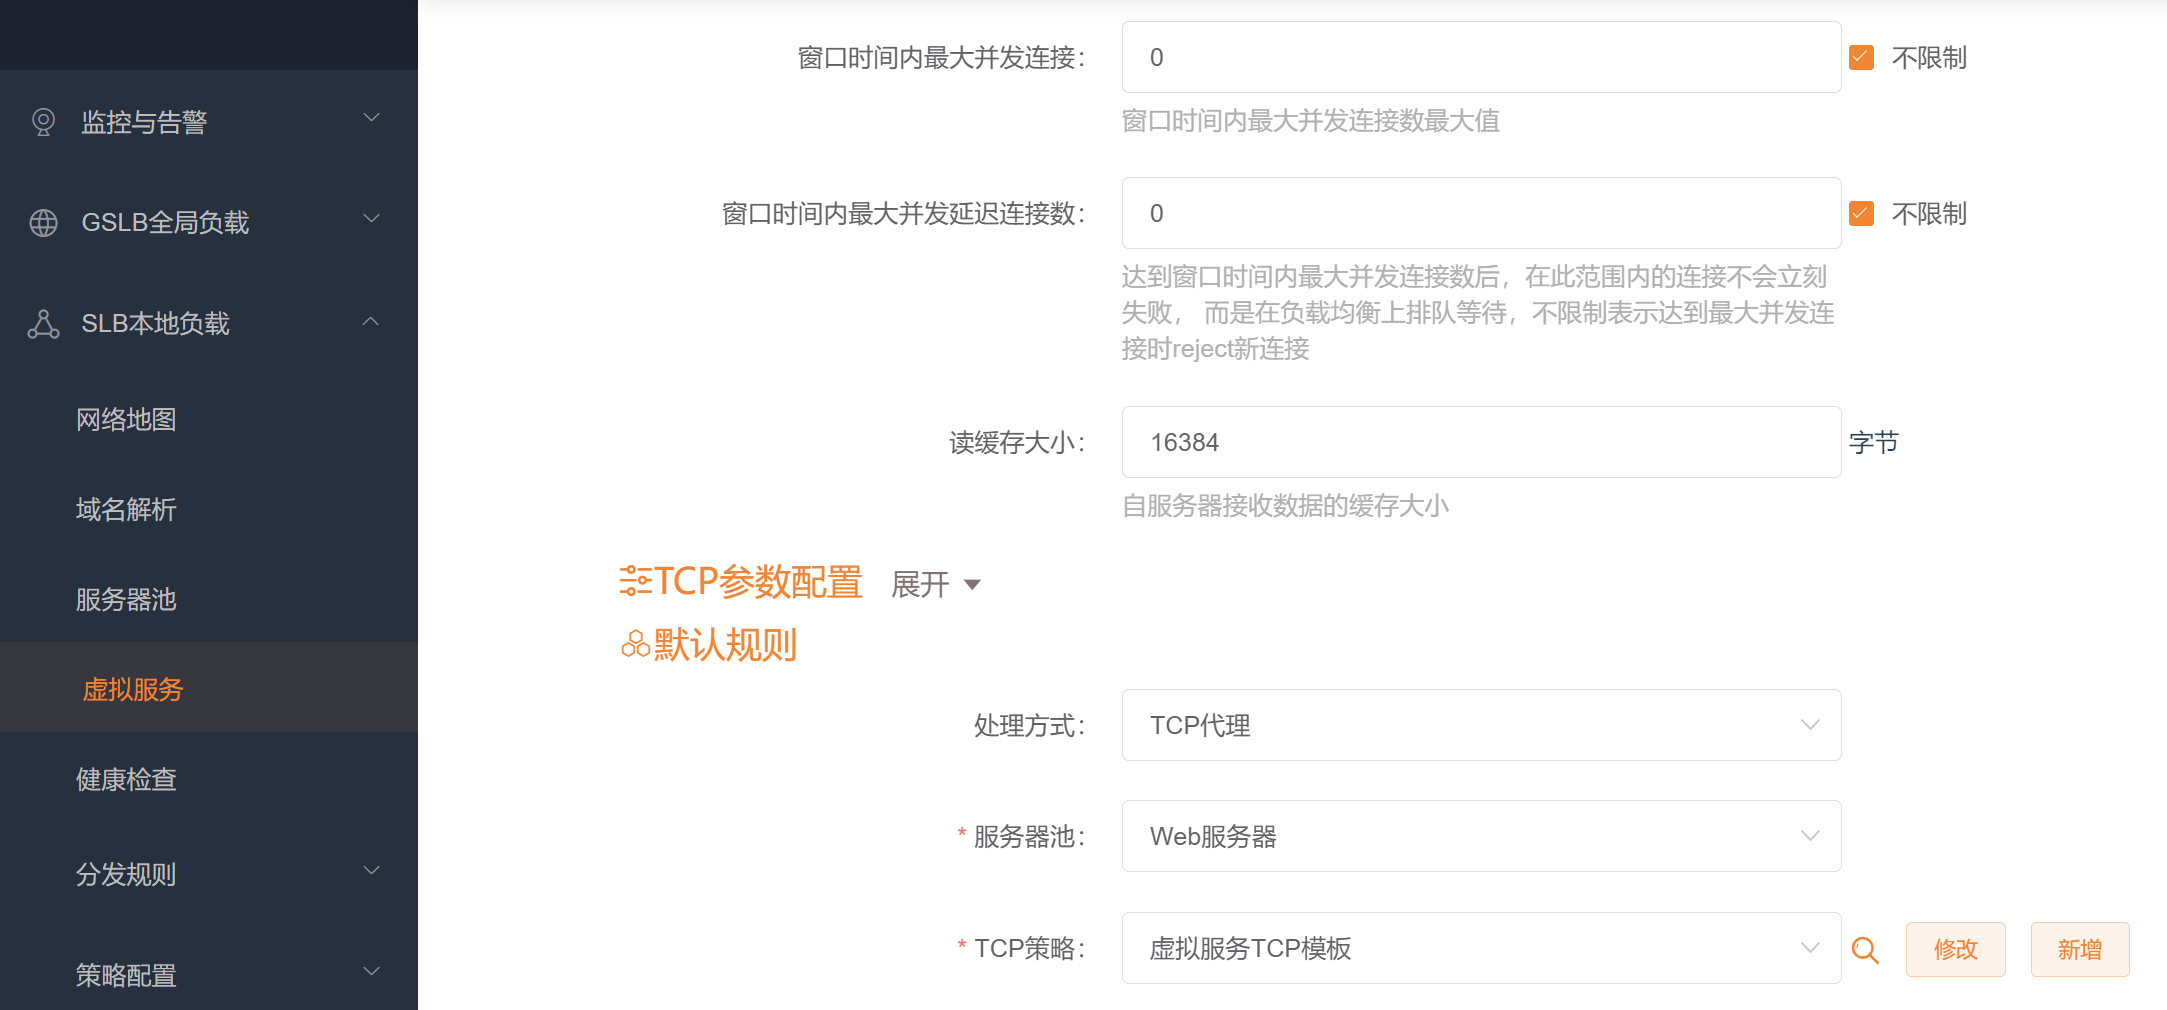The width and height of the screenshot is (2167, 1010).
Task: Click the GSLB全局负载 globe icon
Action: (42, 222)
